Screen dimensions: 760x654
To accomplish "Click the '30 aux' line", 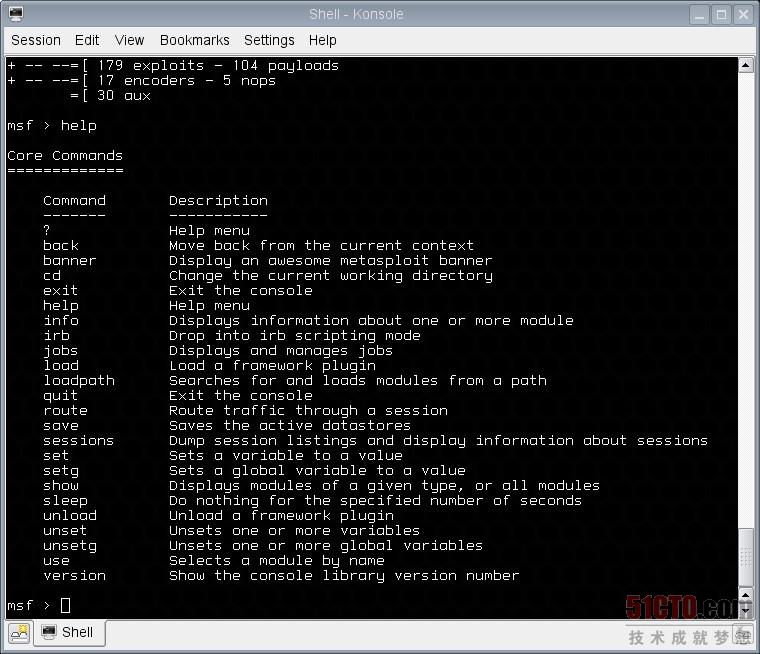I will (124, 96).
